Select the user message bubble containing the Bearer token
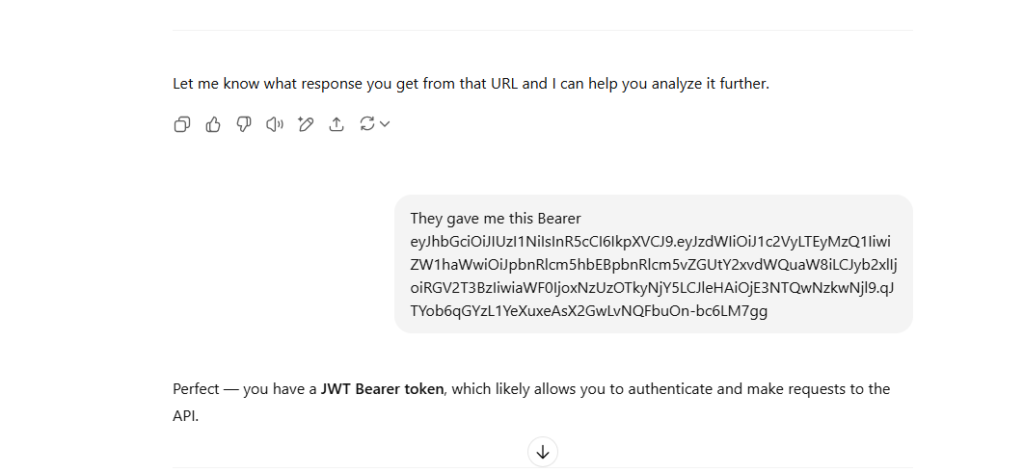 click(x=653, y=264)
